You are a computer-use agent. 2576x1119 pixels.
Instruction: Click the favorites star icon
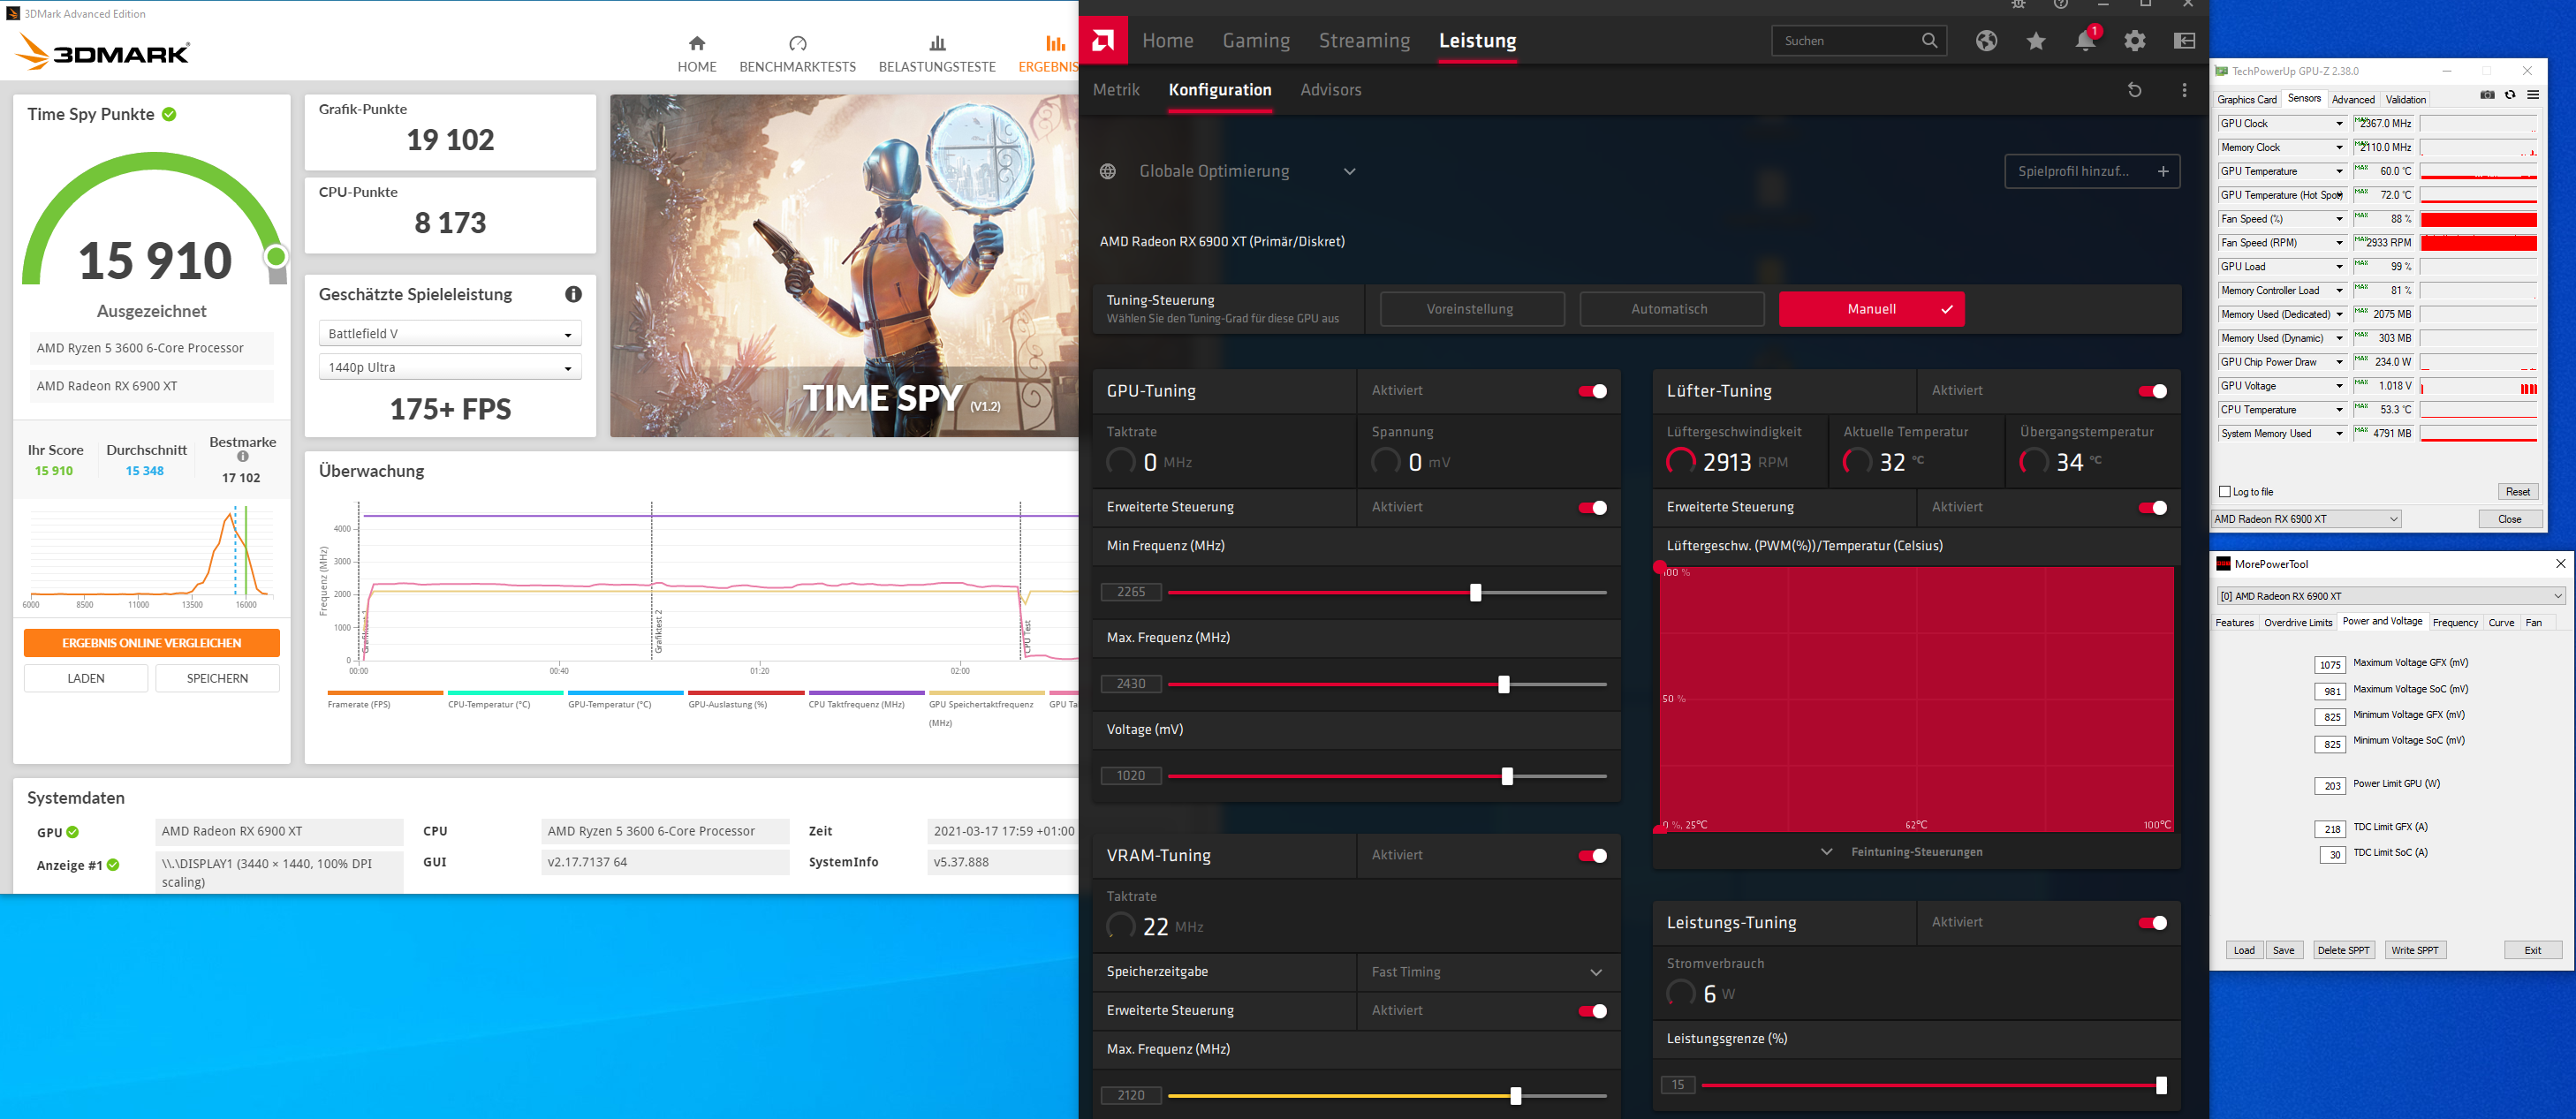[2035, 41]
